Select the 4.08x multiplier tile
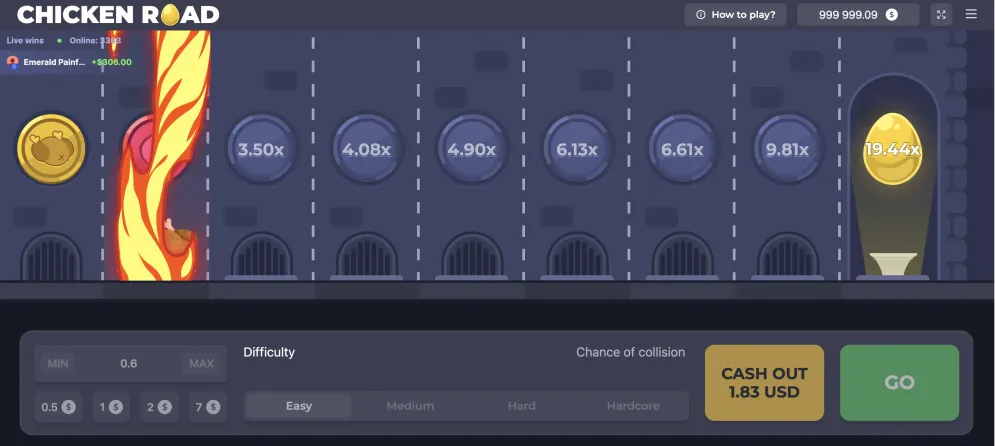Viewport: 995px width, 446px height. coord(366,150)
